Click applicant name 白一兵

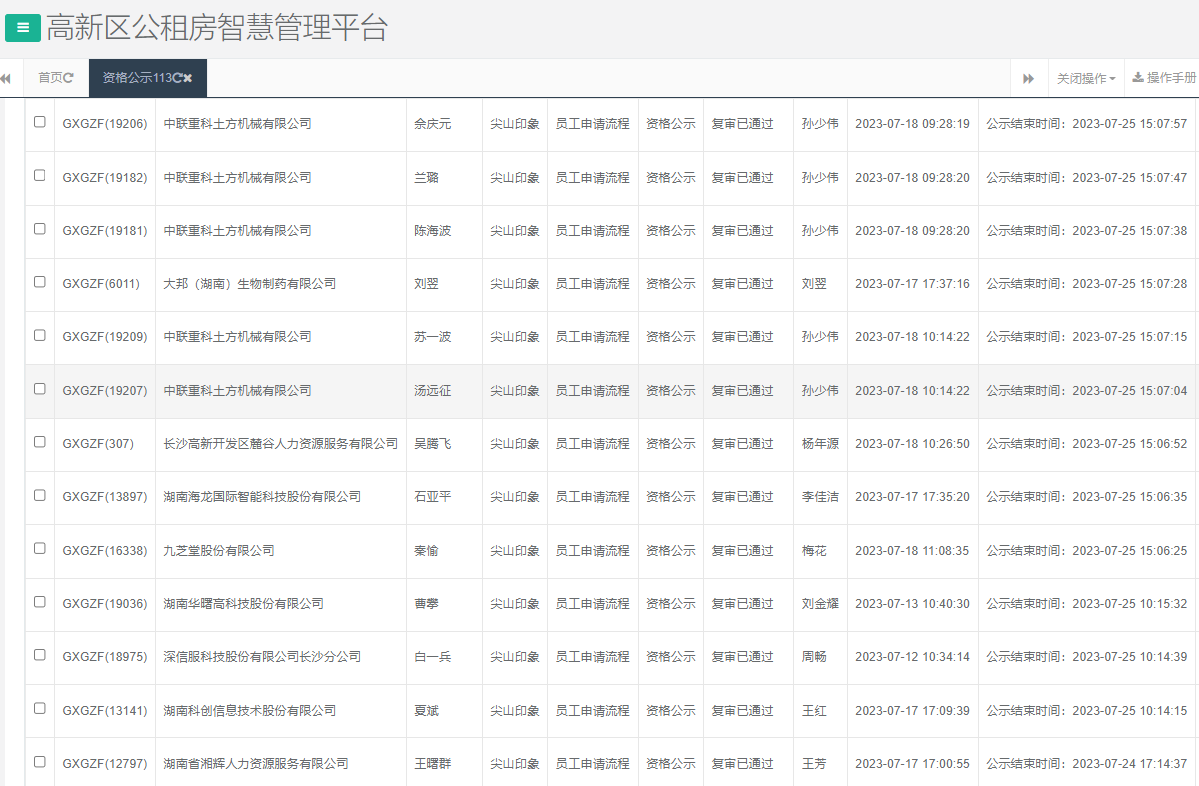[x=433, y=657]
